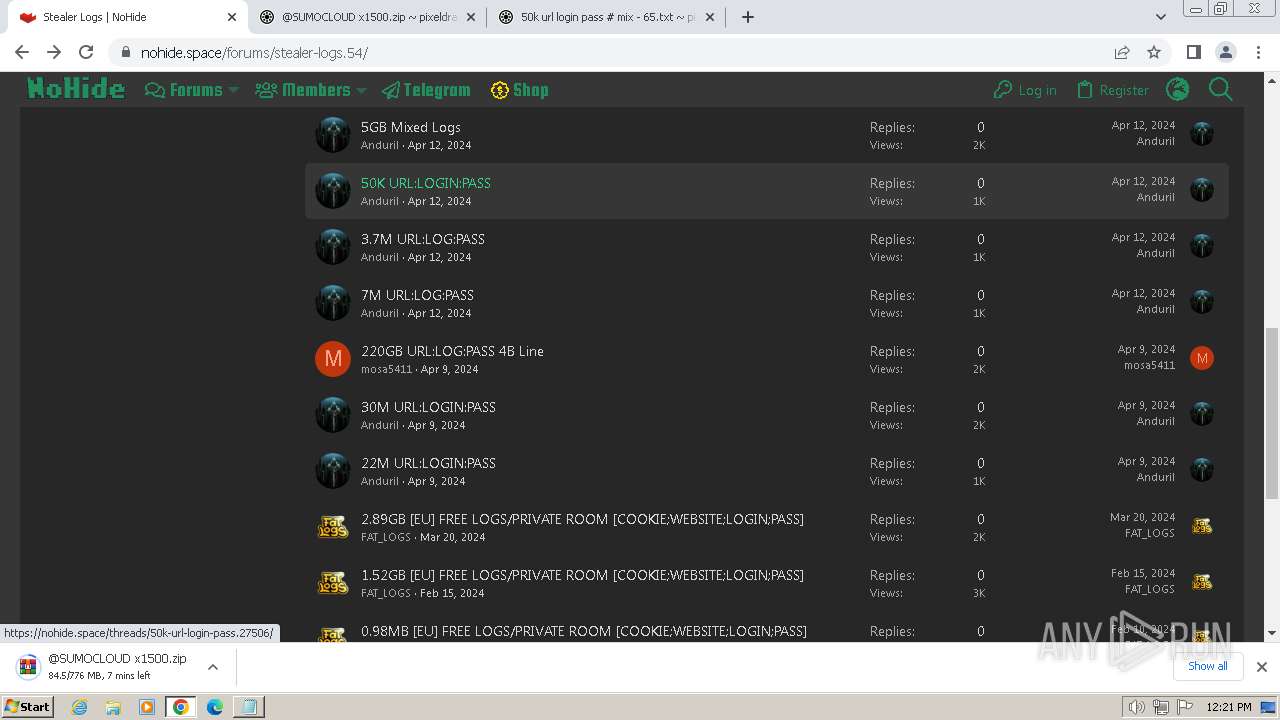Open thread 220GB URL:LOG:PASS 4B Line

tap(452, 351)
